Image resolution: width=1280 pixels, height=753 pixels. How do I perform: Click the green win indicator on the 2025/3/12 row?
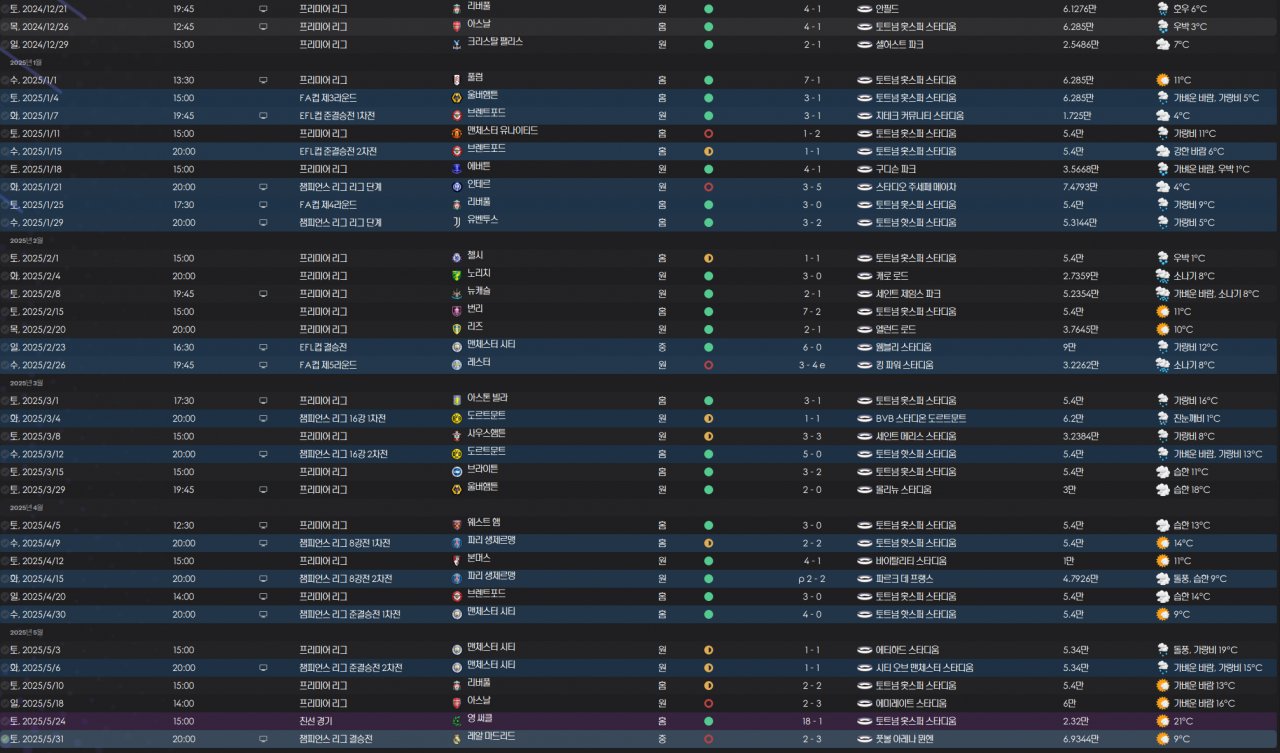click(x=708, y=454)
